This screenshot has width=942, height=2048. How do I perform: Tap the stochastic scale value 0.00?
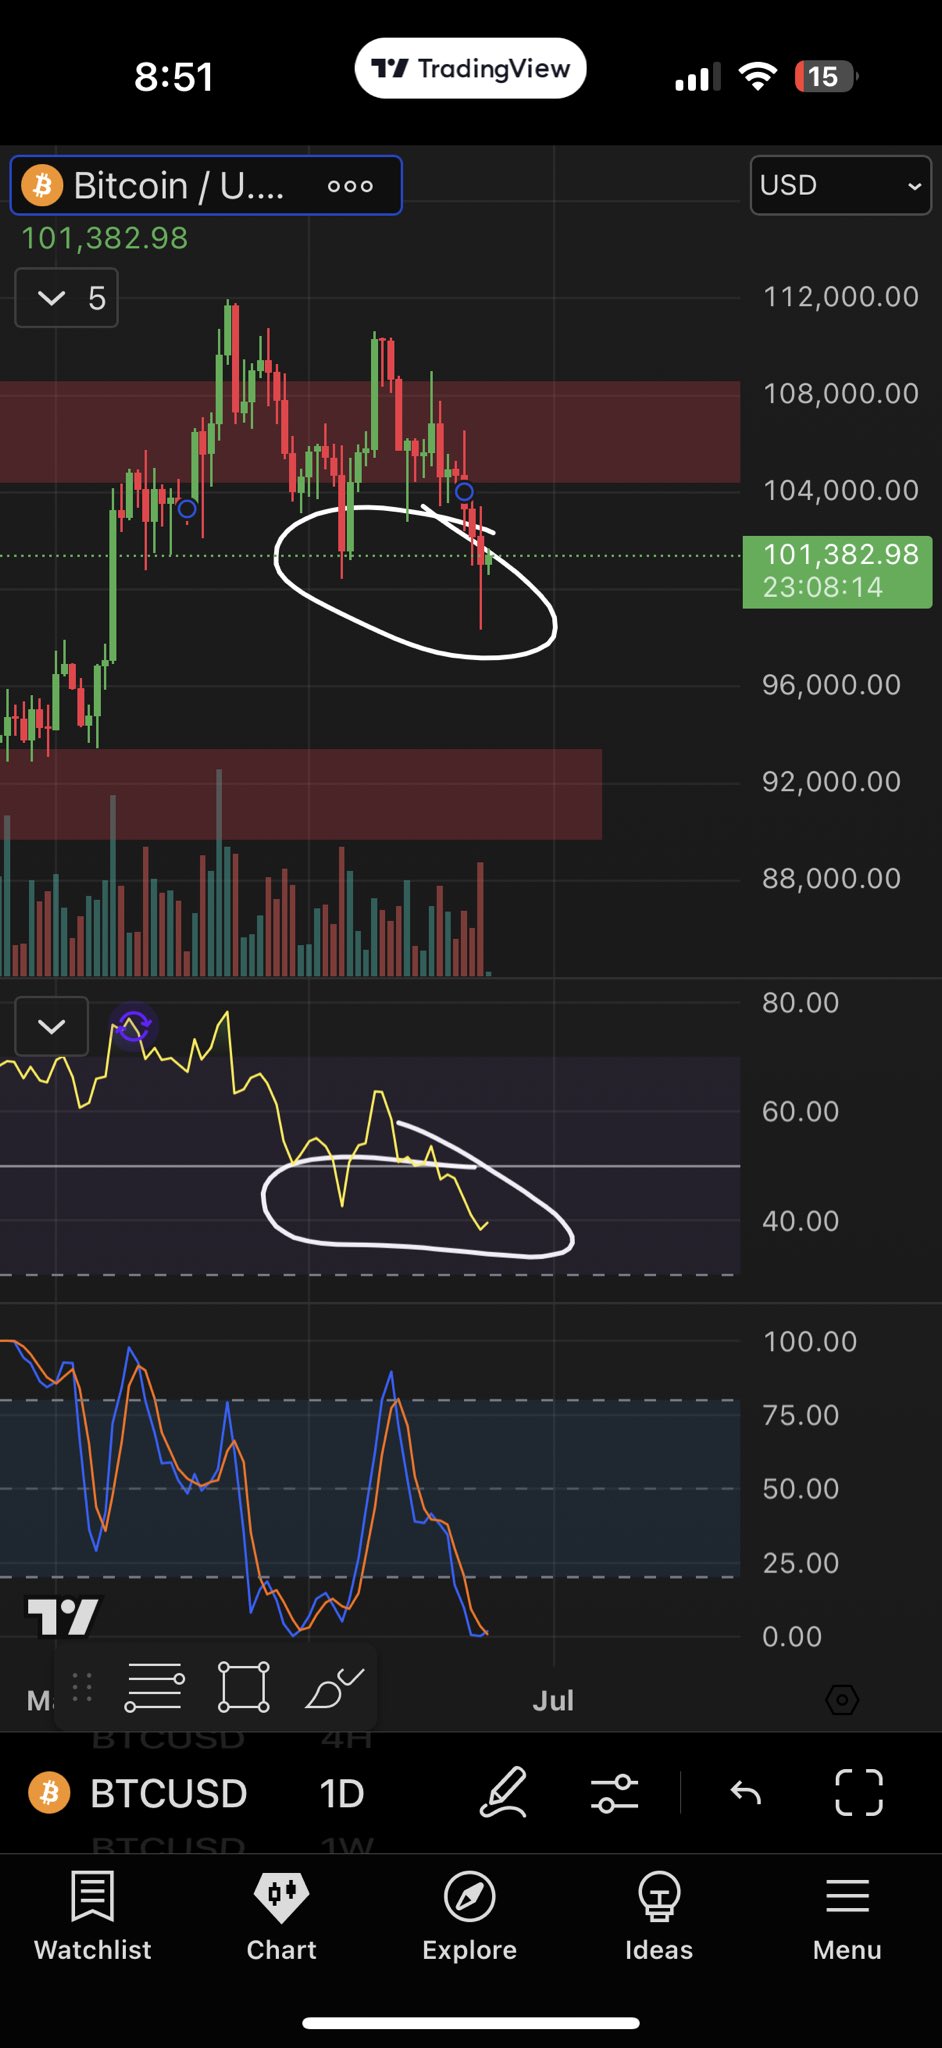pyautogui.click(x=792, y=1637)
